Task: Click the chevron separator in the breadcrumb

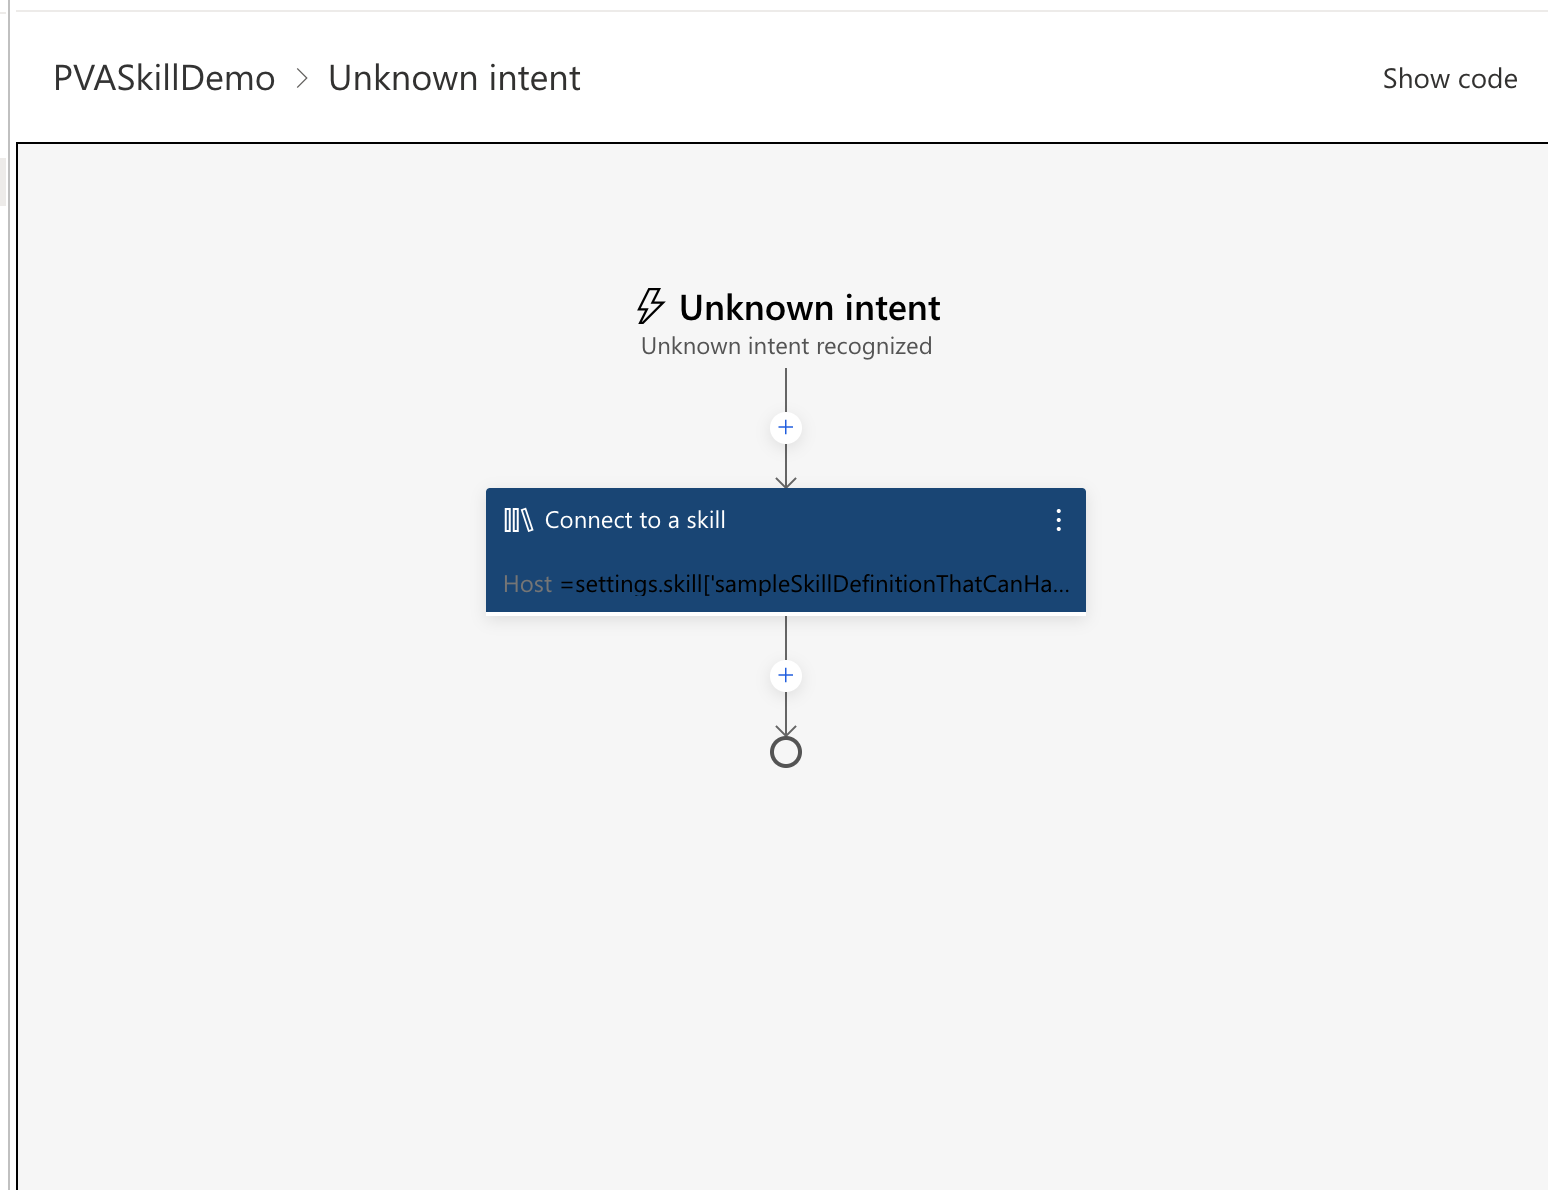Action: [302, 78]
